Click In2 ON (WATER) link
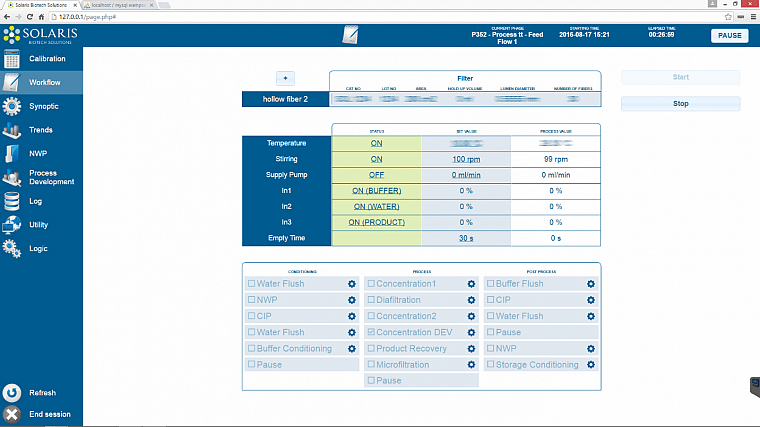The height and width of the screenshot is (427, 760). tap(377, 206)
